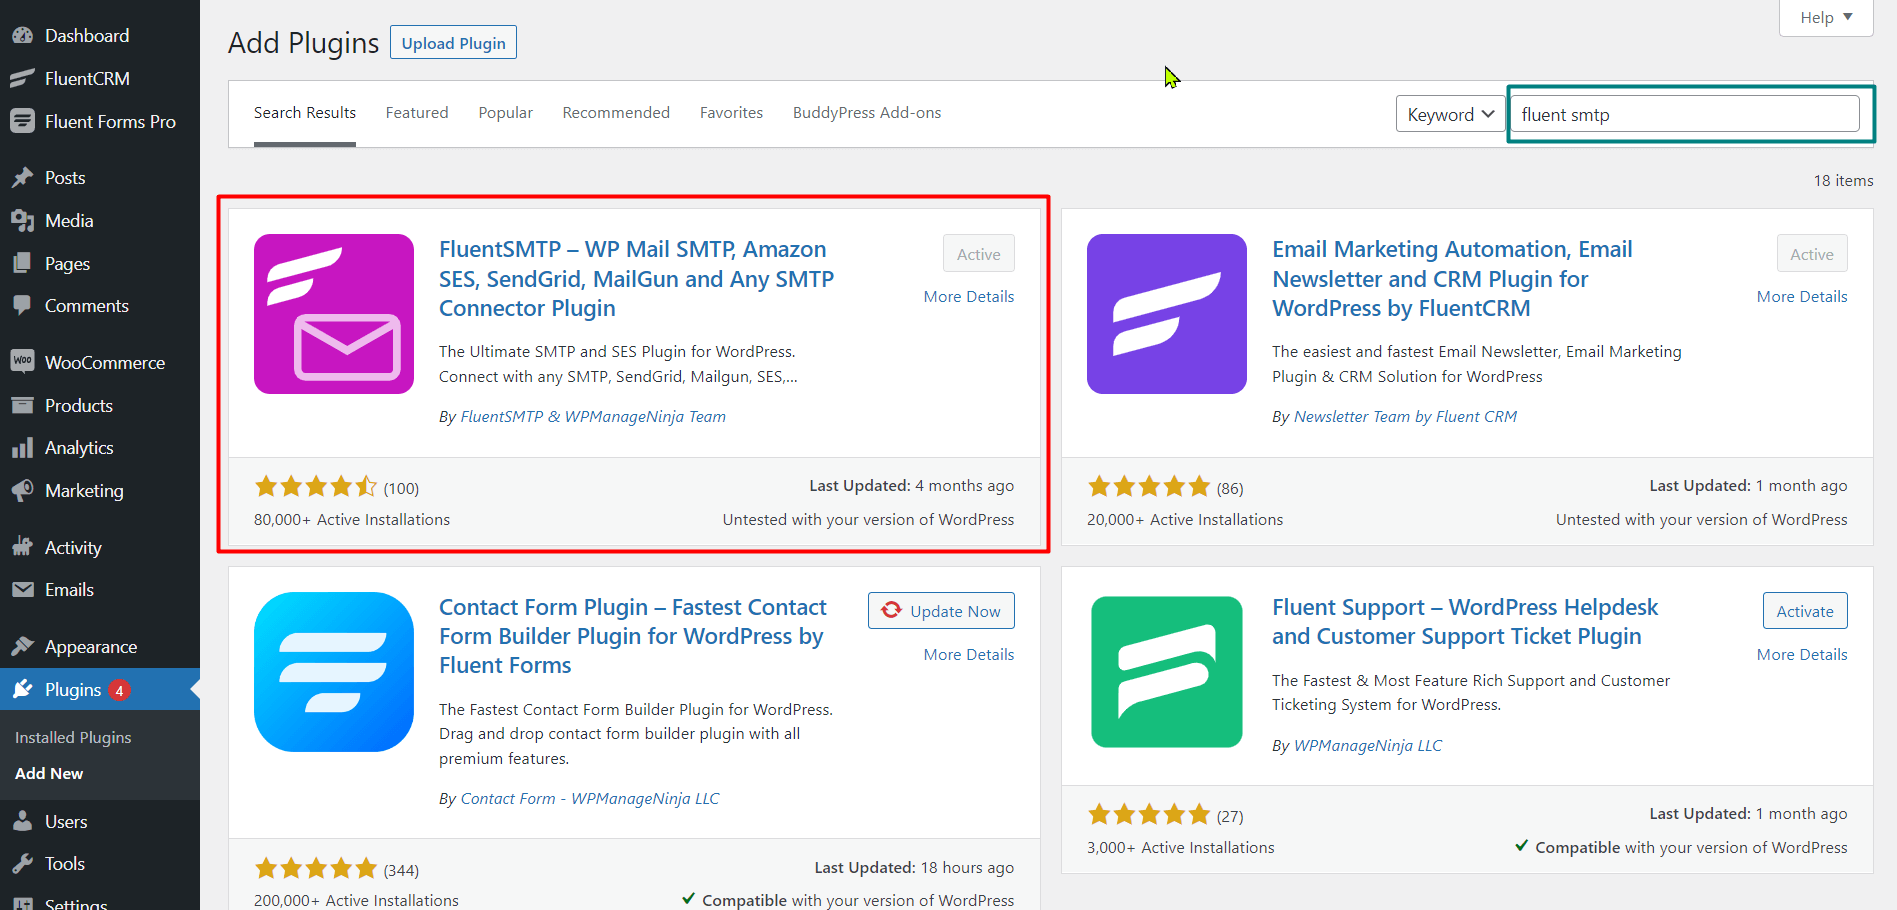Click the Plugins plug icon

click(22, 690)
